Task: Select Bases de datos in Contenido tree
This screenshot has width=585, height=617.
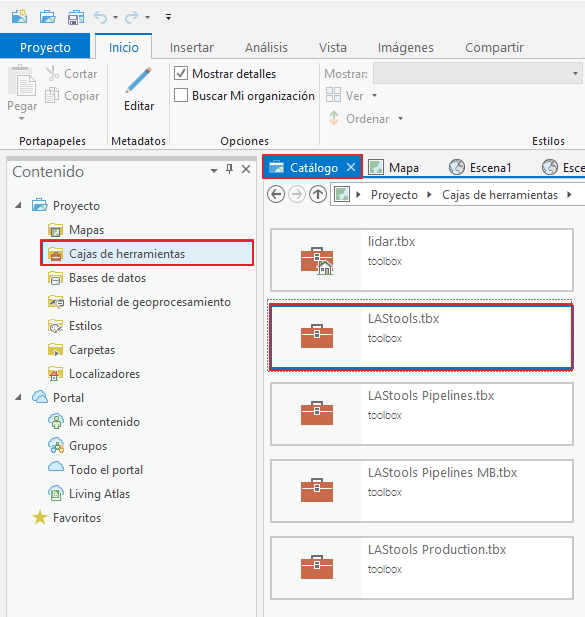Action: pos(107,278)
